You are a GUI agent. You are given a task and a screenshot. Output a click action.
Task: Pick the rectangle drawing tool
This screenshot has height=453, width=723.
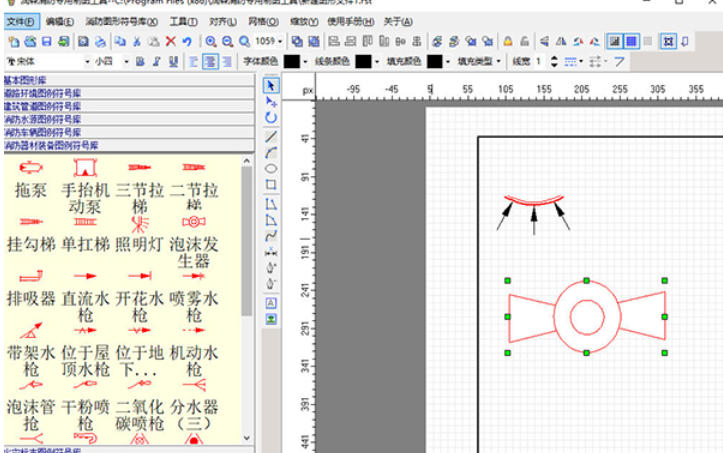pyautogui.click(x=271, y=185)
